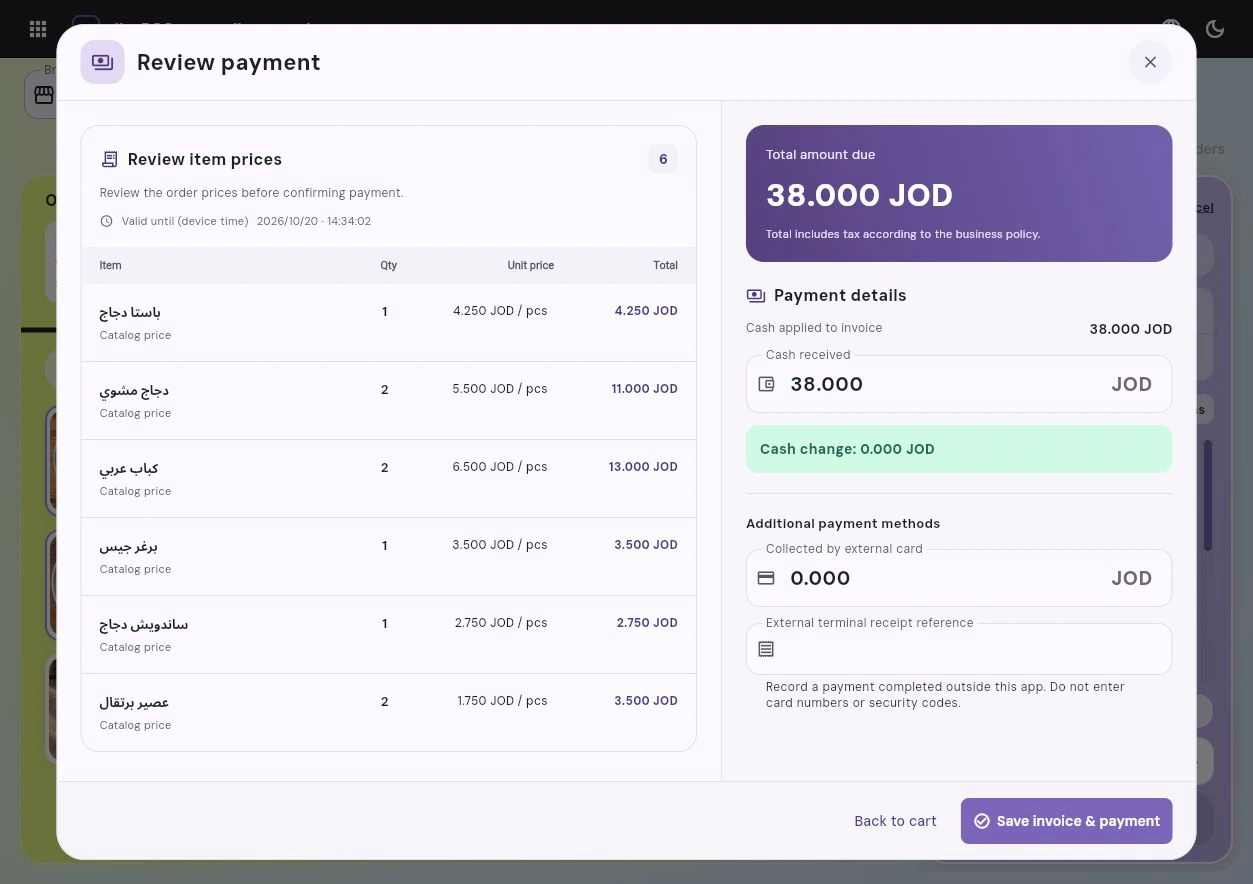
Task: Click Back to cart
Action: pos(895,821)
